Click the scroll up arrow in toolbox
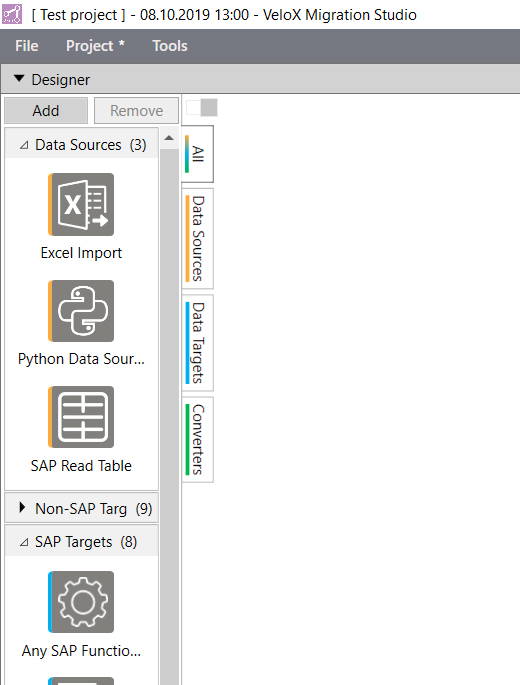This screenshot has width=520, height=685. click(x=169, y=138)
